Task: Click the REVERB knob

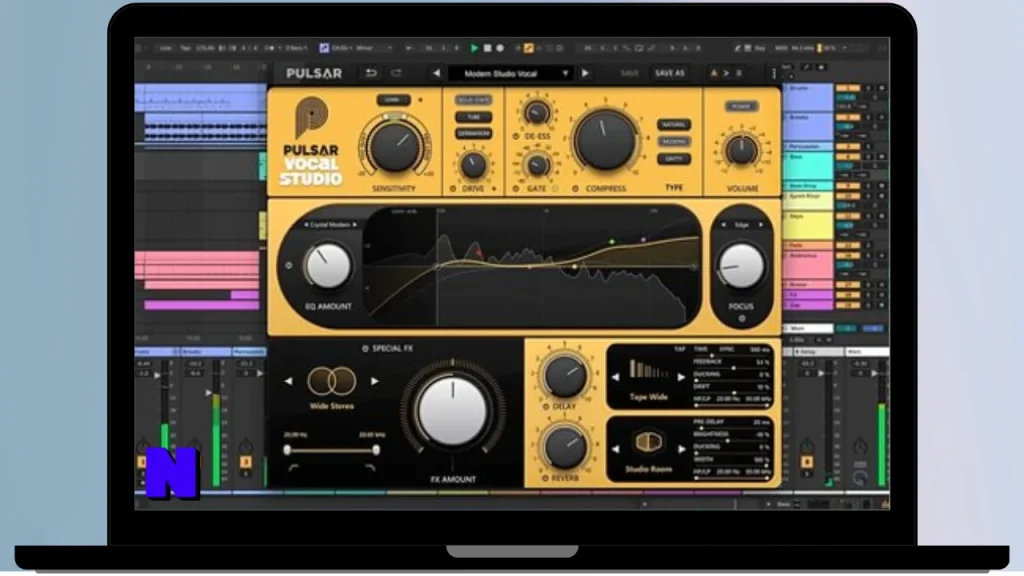Action: (x=565, y=447)
